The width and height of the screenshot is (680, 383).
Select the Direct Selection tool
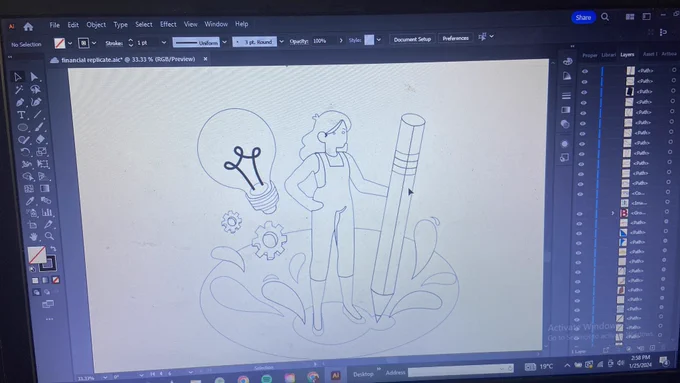[x=35, y=77]
